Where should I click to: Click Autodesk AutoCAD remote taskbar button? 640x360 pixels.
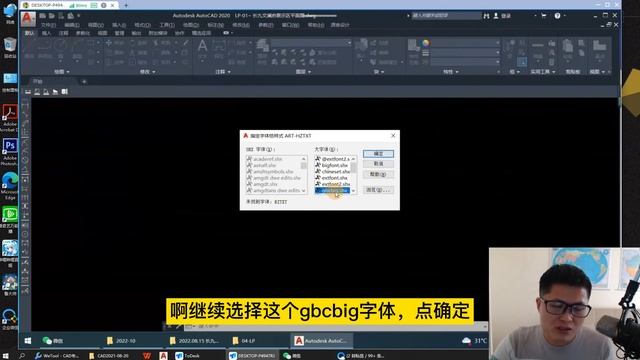click(321, 340)
